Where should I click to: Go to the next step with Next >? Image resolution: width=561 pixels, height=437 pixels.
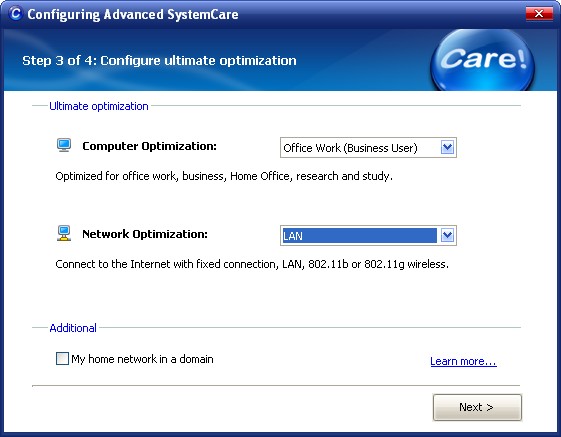(x=477, y=407)
